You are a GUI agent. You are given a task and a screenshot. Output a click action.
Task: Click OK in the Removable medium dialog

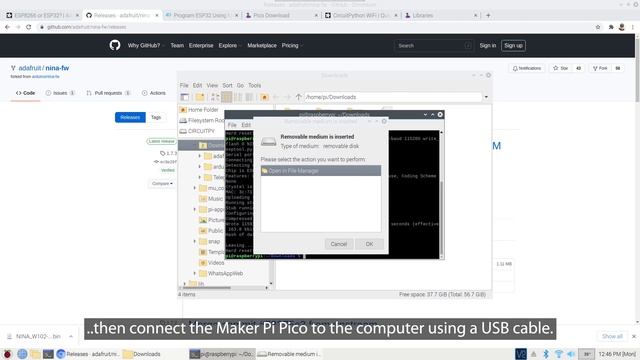point(369,244)
